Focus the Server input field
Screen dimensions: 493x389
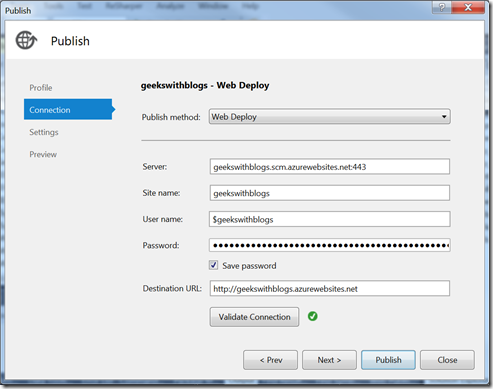click(330, 167)
